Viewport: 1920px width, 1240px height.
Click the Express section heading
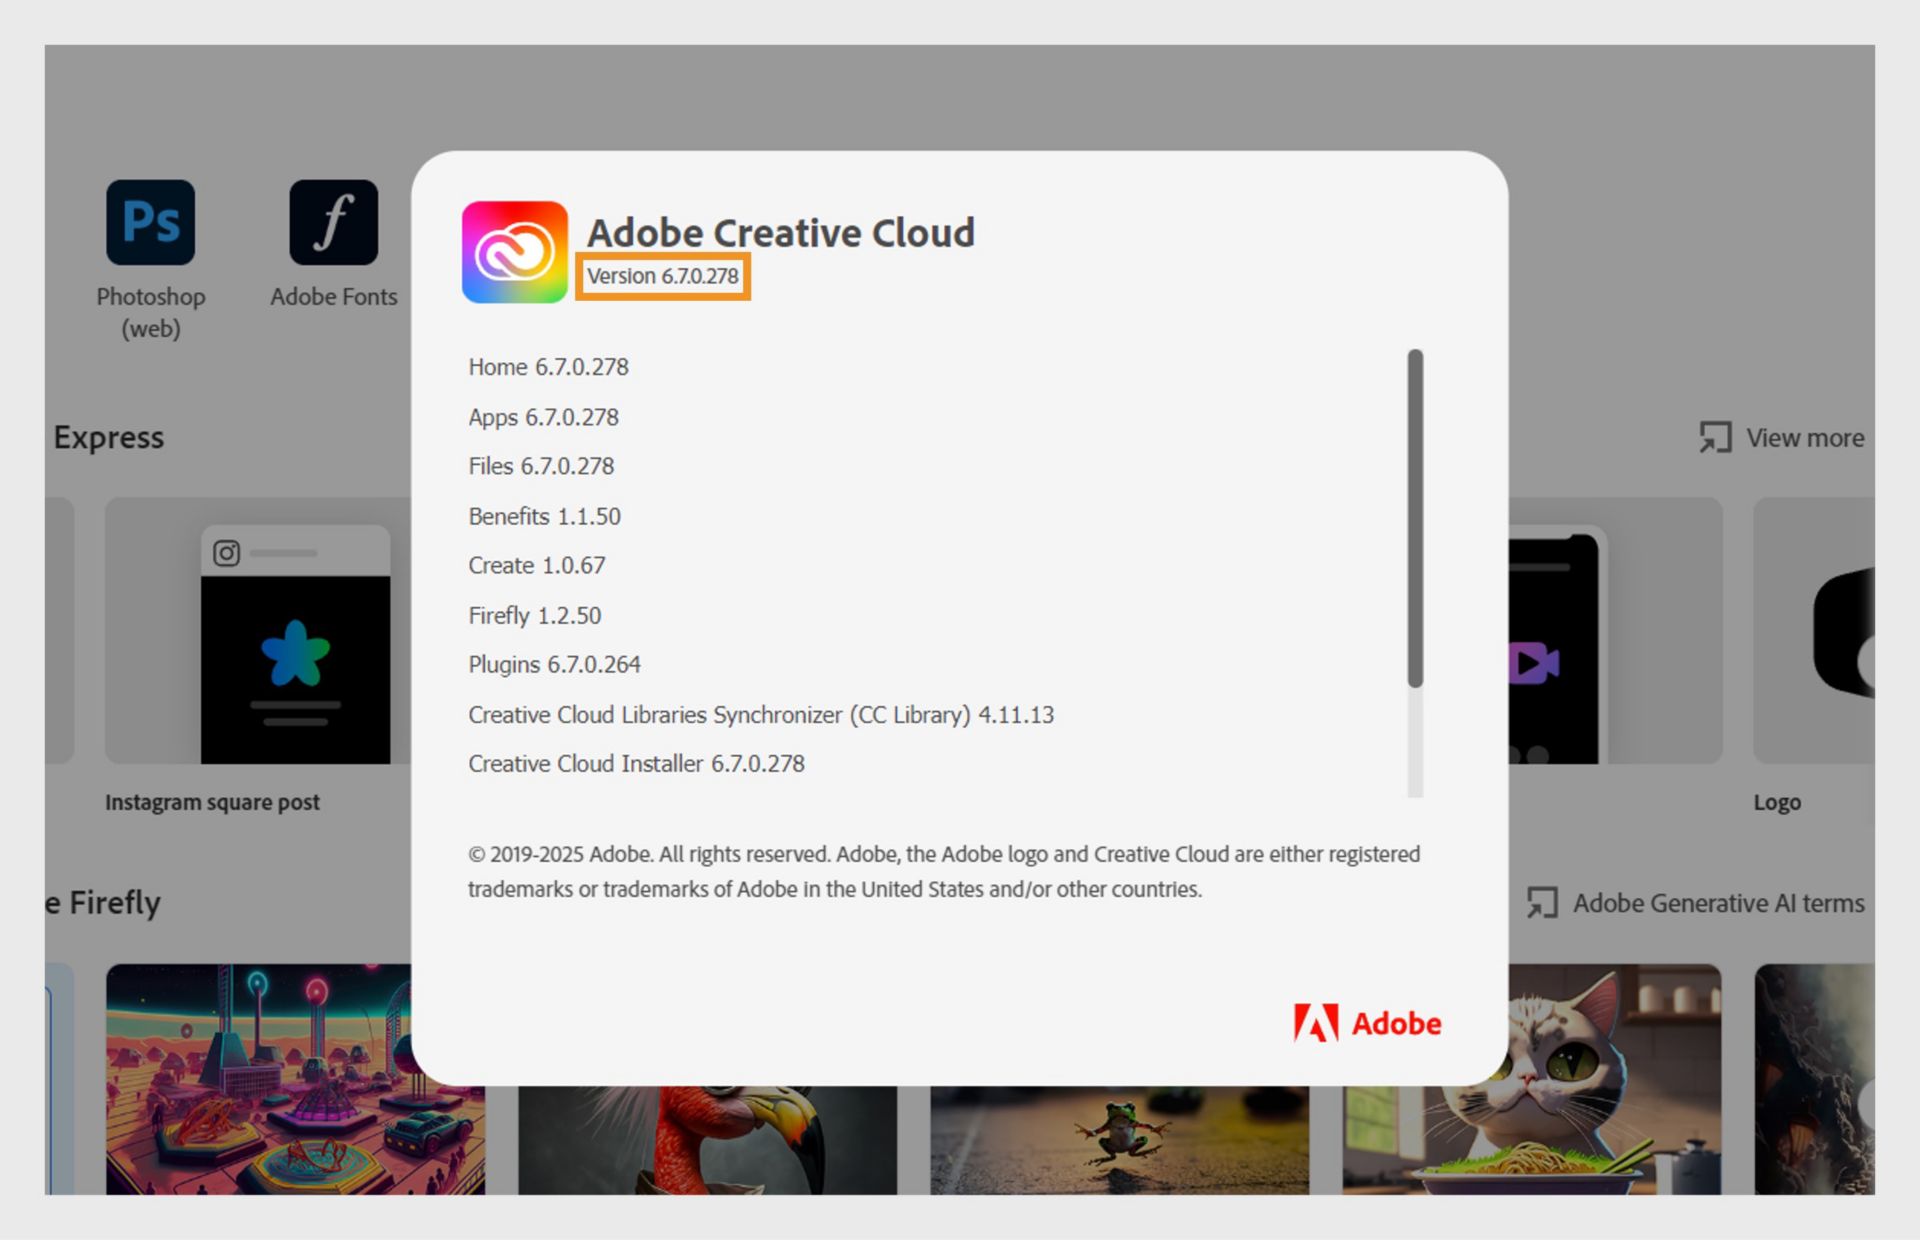click(x=108, y=437)
